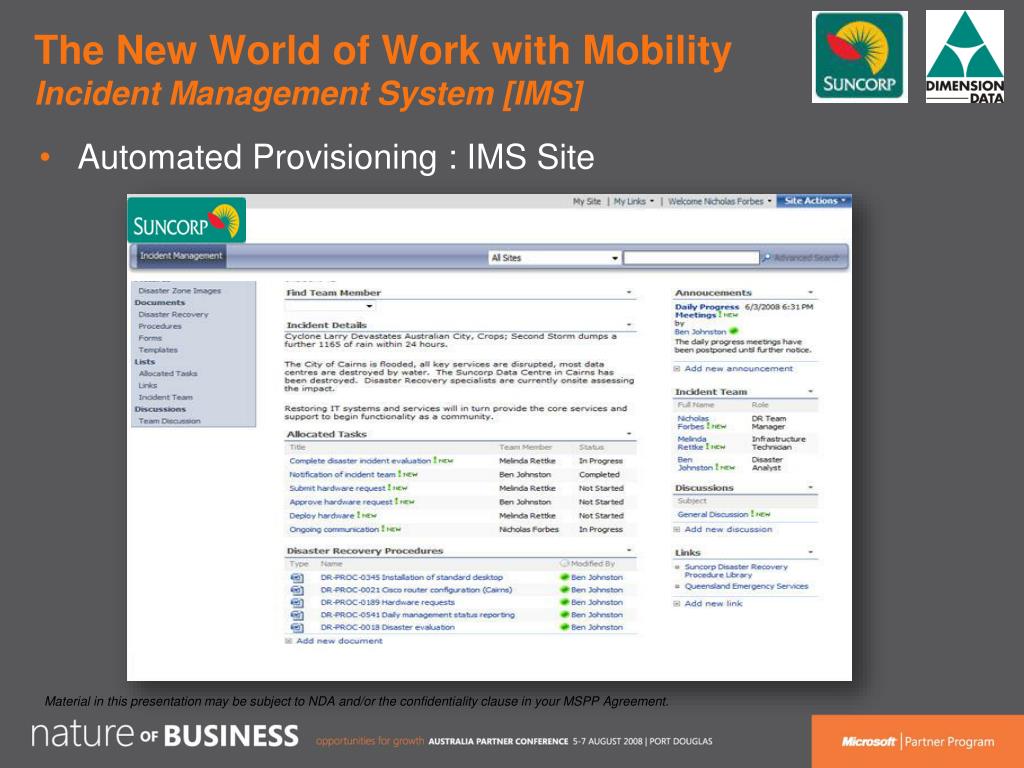Open the Incident Team web part menu arrow

(810, 392)
